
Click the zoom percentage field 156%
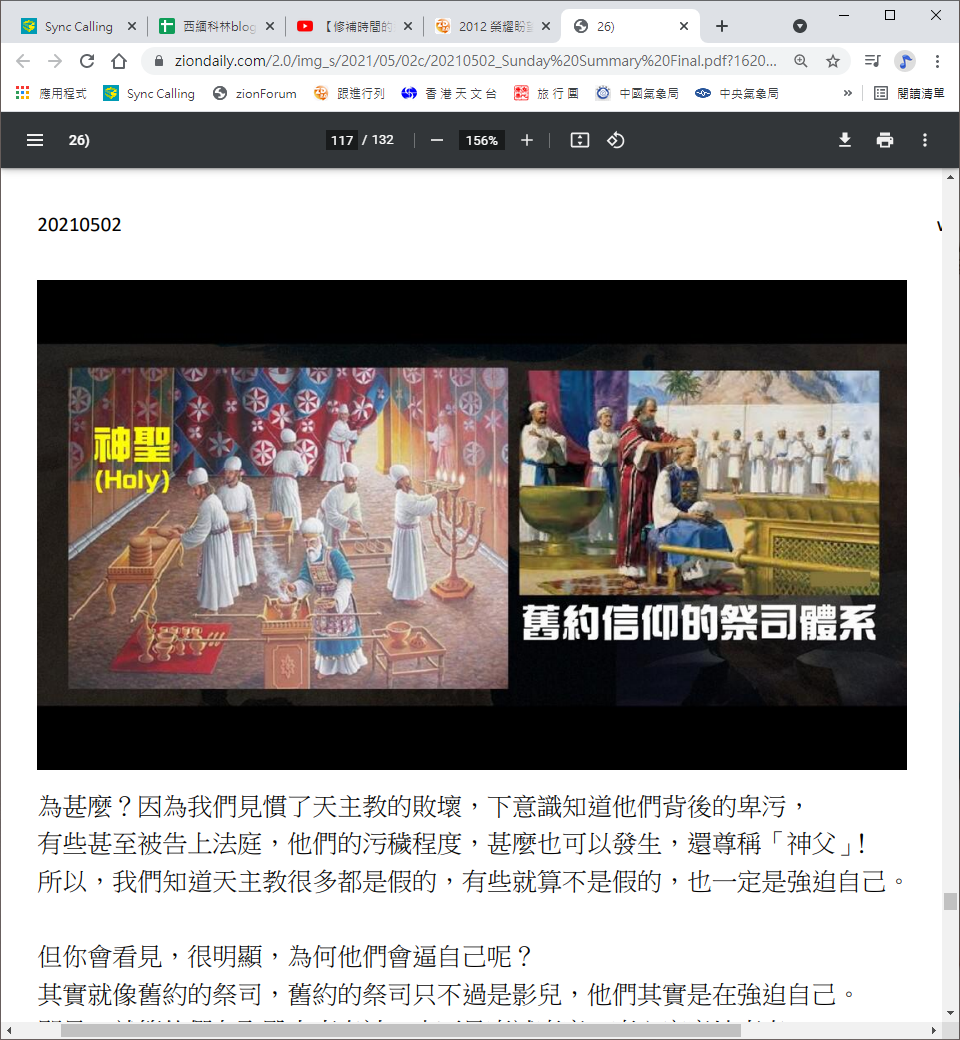[x=482, y=140]
